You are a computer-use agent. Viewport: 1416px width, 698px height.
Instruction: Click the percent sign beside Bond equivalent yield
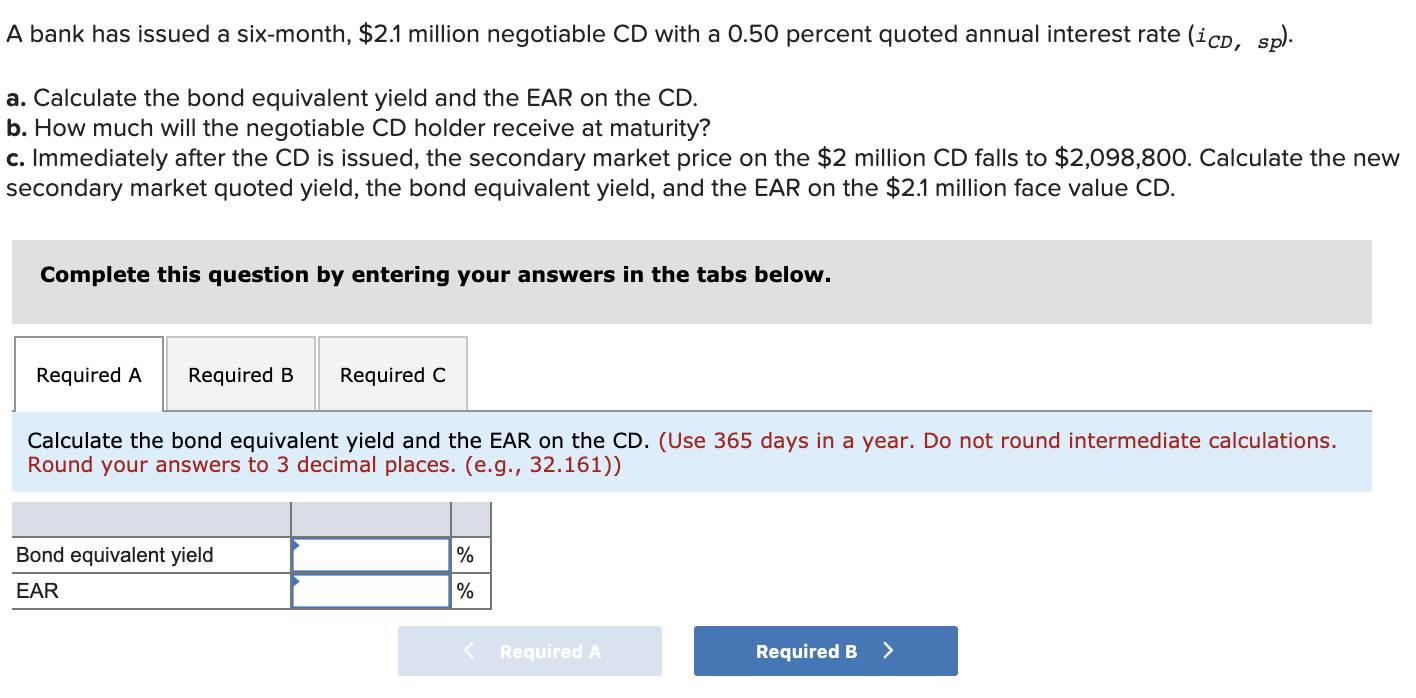click(465, 555)
